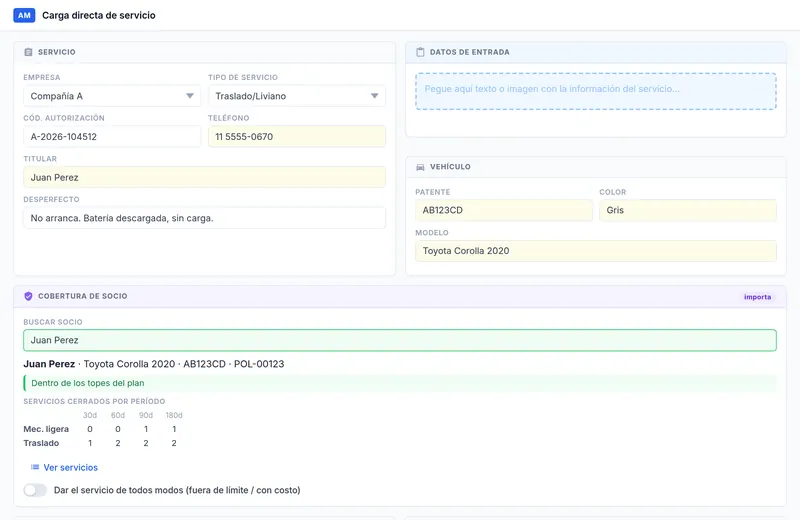
Task: Click the Servicio clipboard icon
Action: click(x=29, y=52)
